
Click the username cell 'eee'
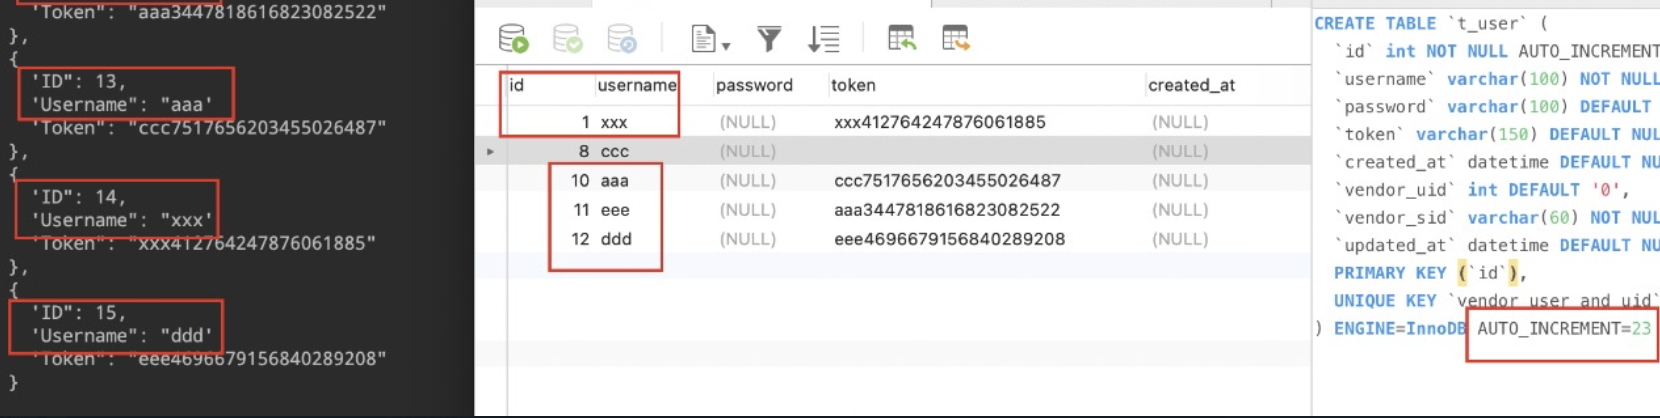[x=615, y=210]
